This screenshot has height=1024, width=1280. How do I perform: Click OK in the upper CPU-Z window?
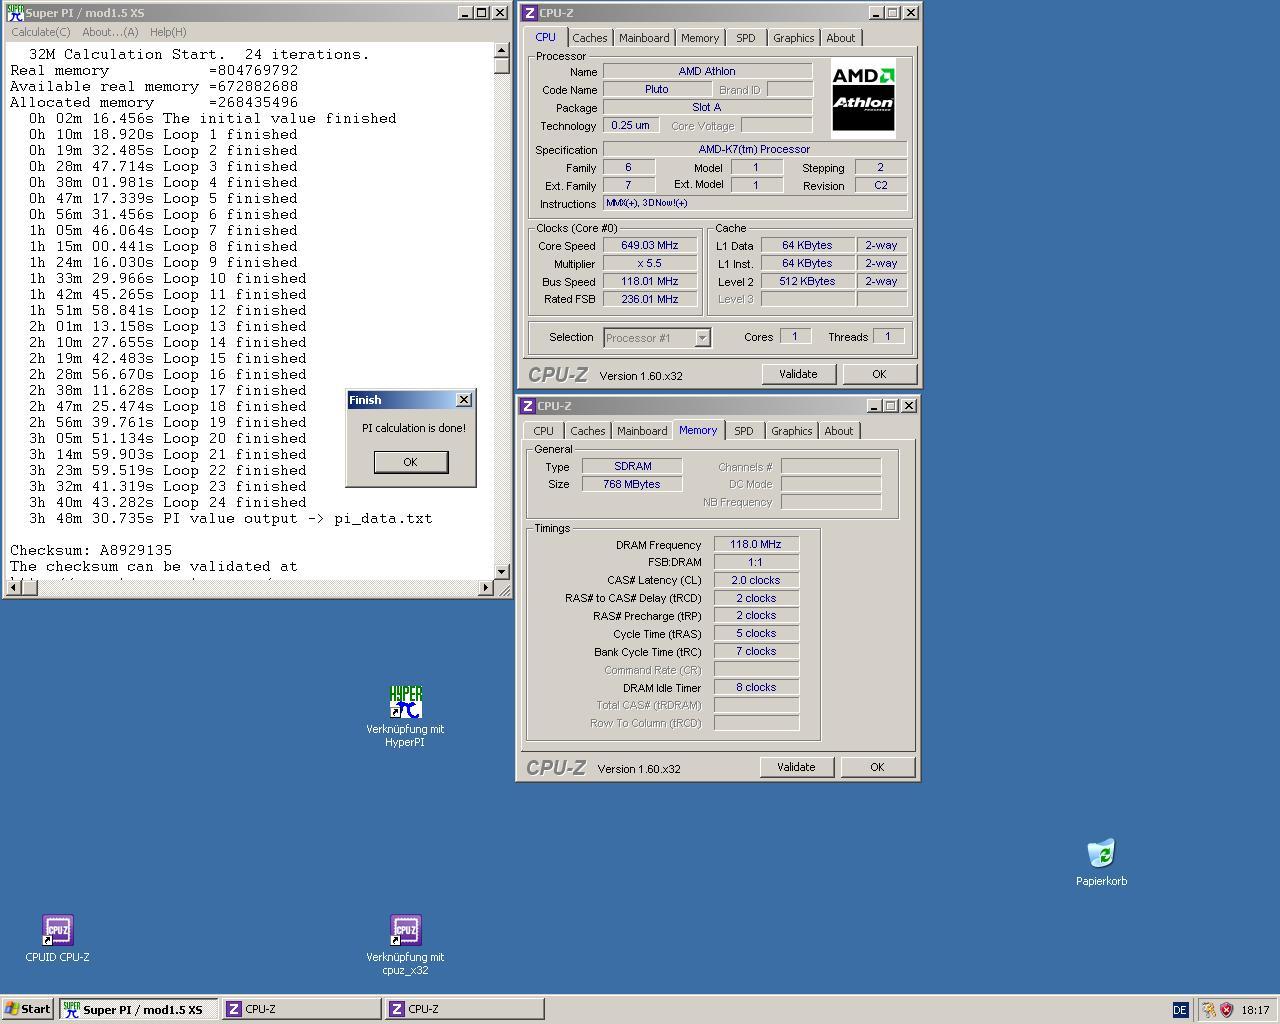click(x=879, y=374)
